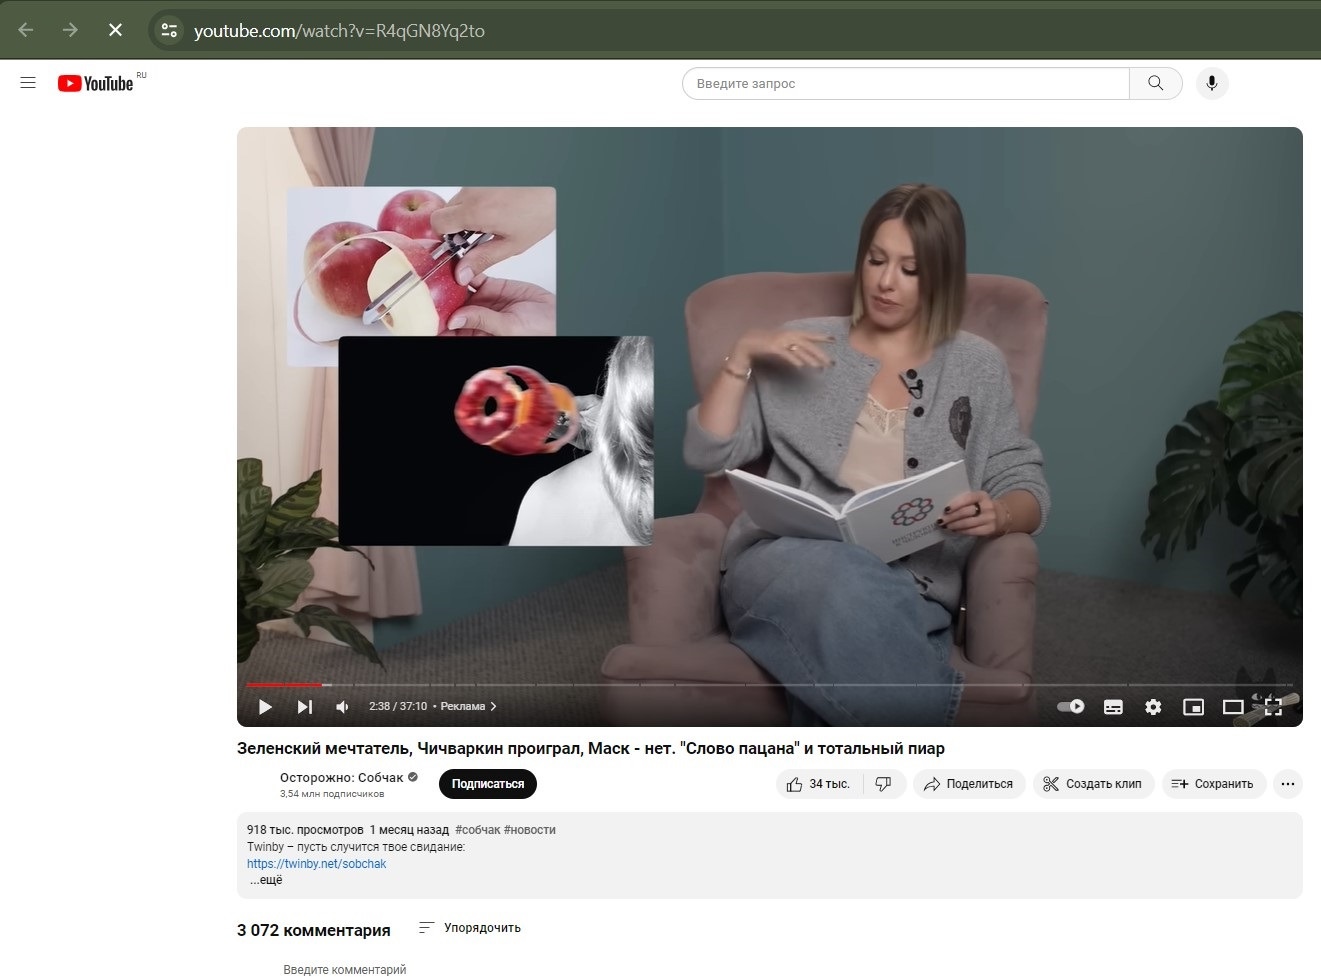Play the video
Screen dimensions: 1321x977
(265, 707)
